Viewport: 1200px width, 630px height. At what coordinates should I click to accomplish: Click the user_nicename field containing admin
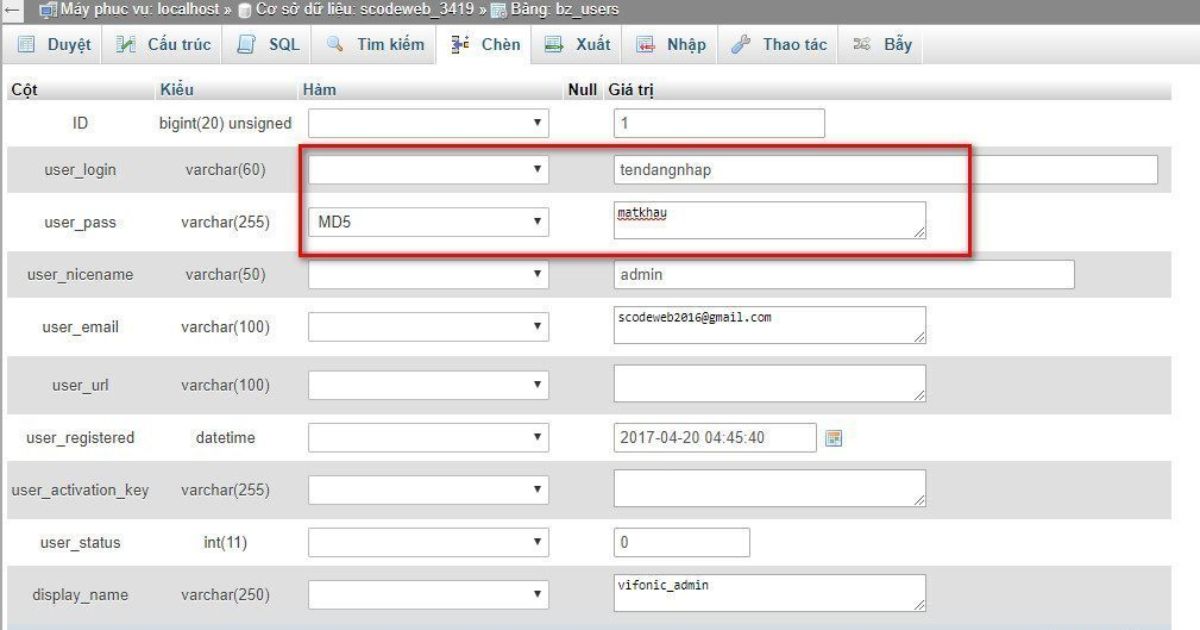click(843, 274)
